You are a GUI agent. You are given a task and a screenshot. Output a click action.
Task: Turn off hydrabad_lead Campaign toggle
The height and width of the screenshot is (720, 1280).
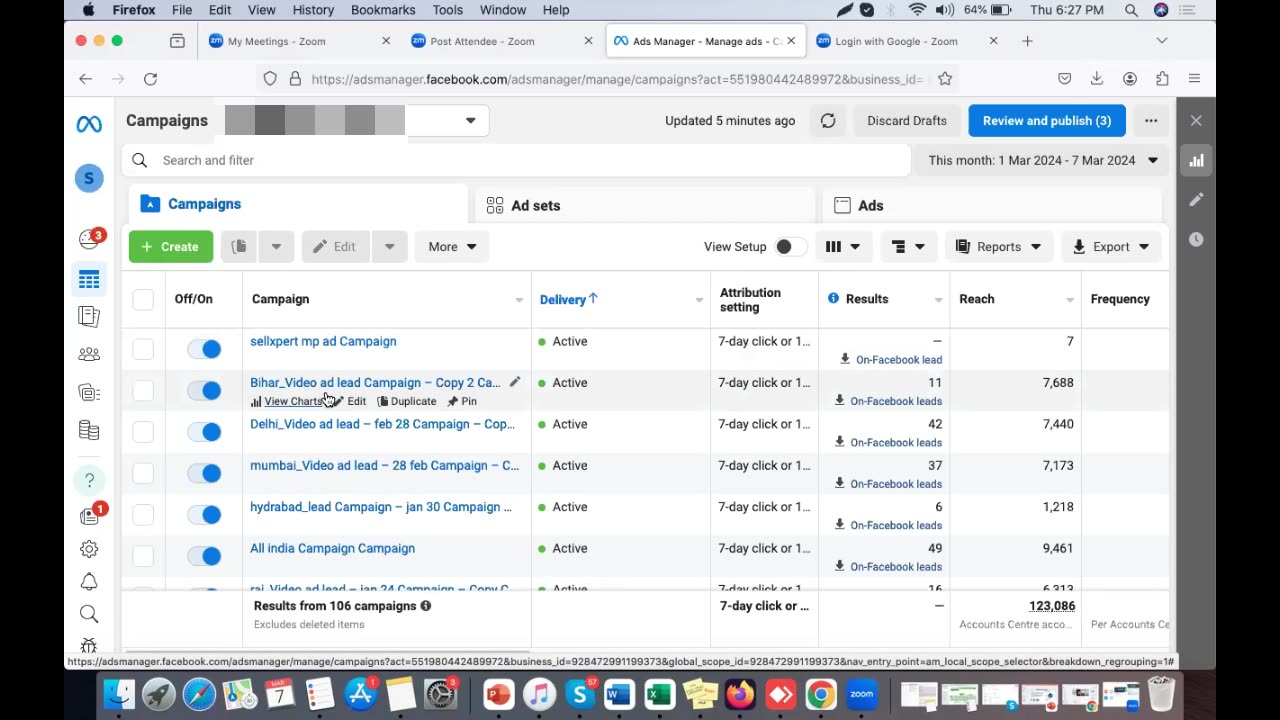pos(204,515)
